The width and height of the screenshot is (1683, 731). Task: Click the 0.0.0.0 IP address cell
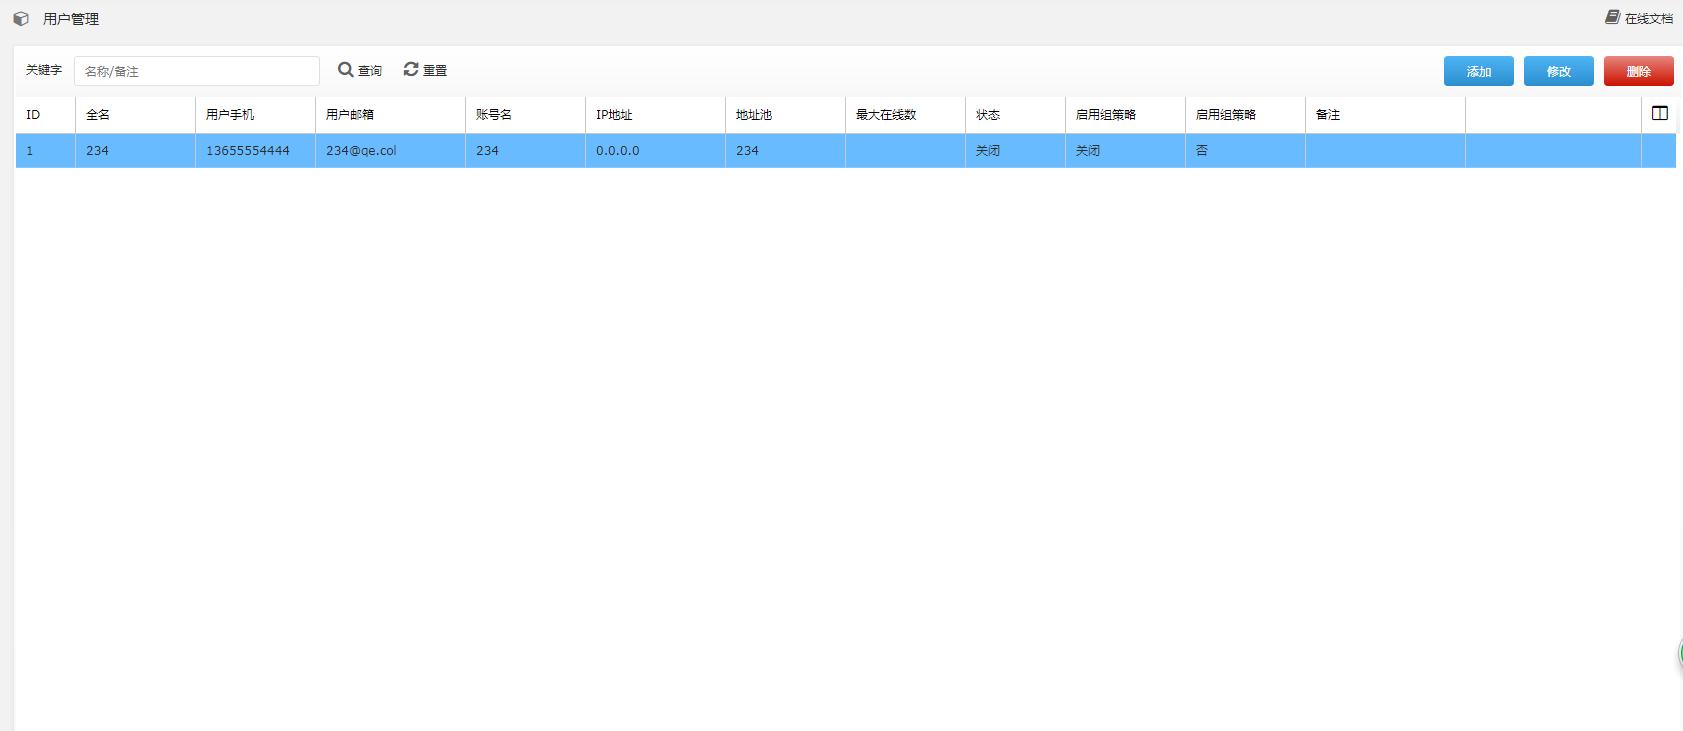[x=655, y=151]
